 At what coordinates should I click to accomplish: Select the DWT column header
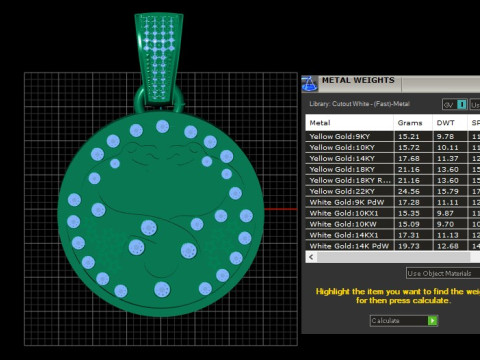point(450,123)
